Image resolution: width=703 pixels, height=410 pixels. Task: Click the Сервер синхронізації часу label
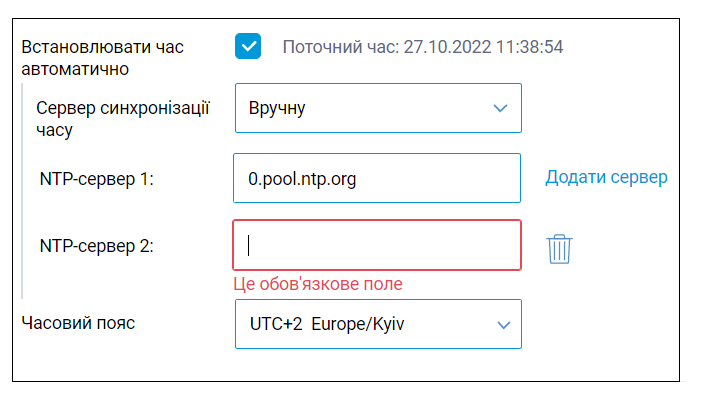click(123, 119)
